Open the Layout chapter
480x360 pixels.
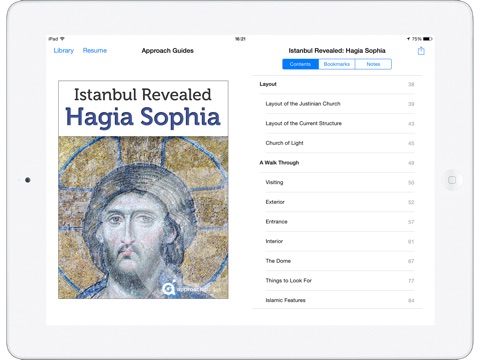click(337, 84)
